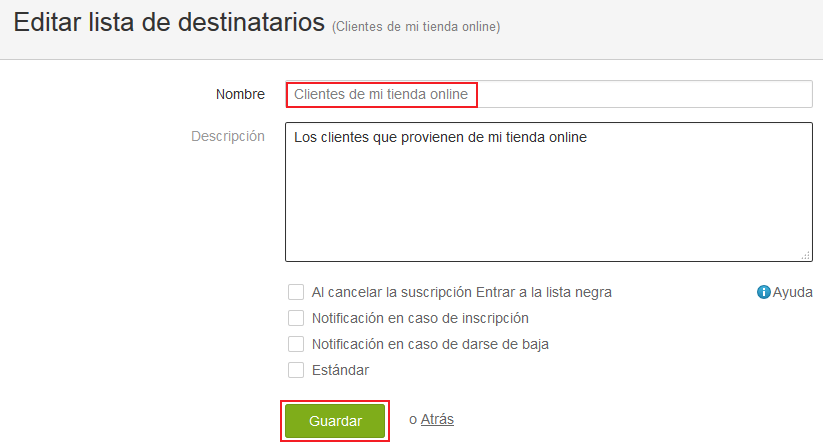Tick the Notificación en caso de inscripción checkbox
823x445 pixels.
click(296, 318)
